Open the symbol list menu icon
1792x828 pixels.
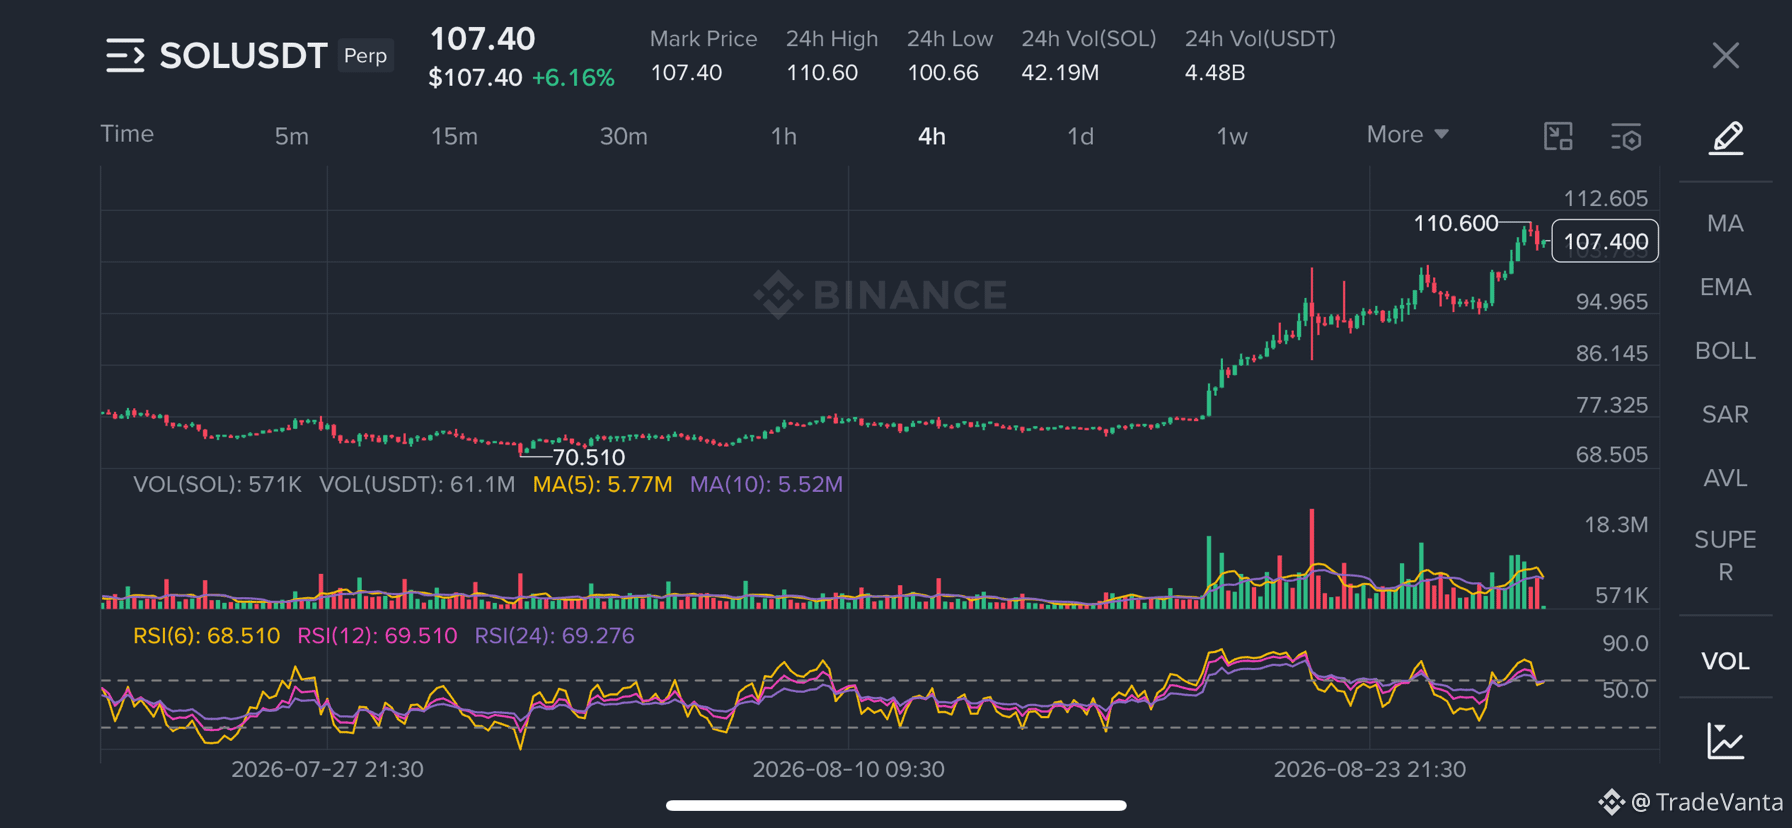[125, 55]
